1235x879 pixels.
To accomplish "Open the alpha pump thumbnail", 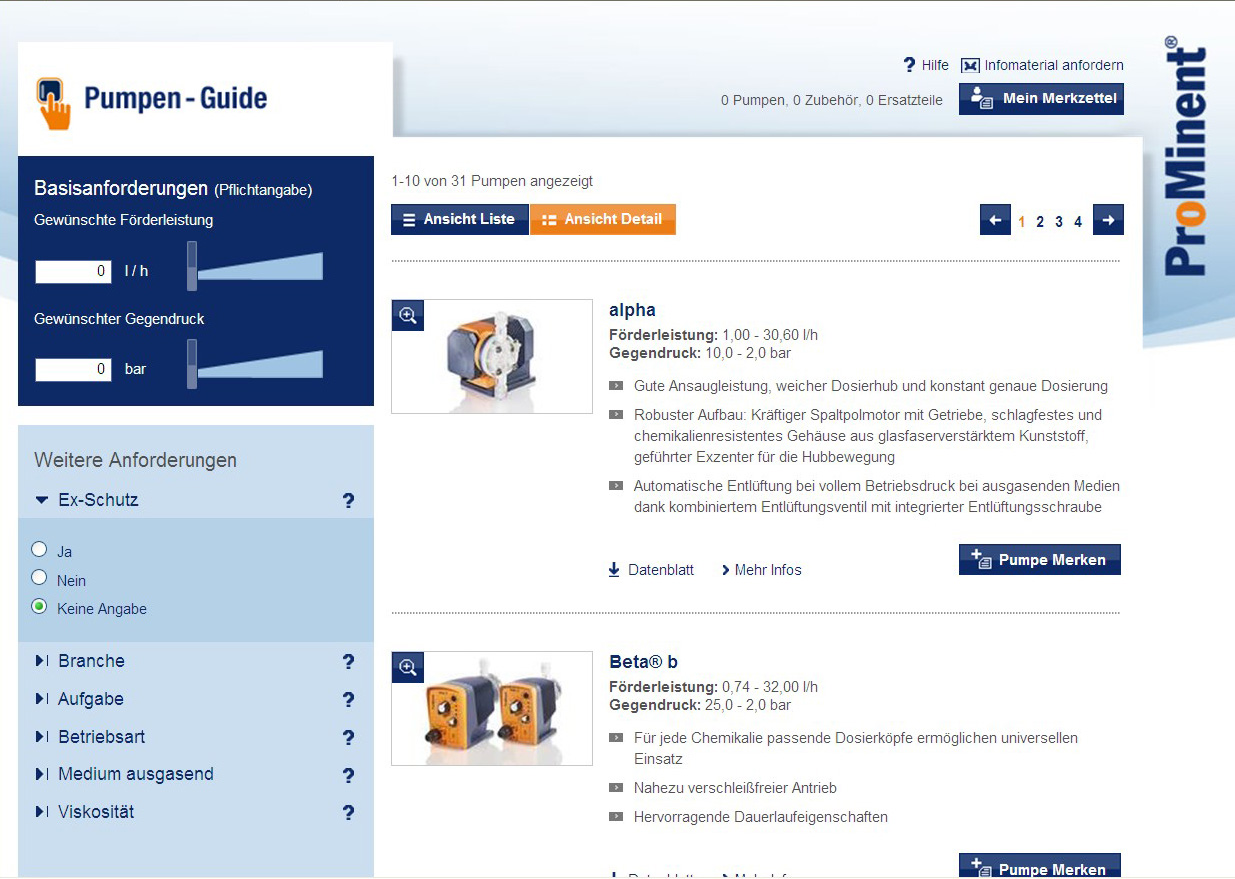I will [x=492, y=357].
